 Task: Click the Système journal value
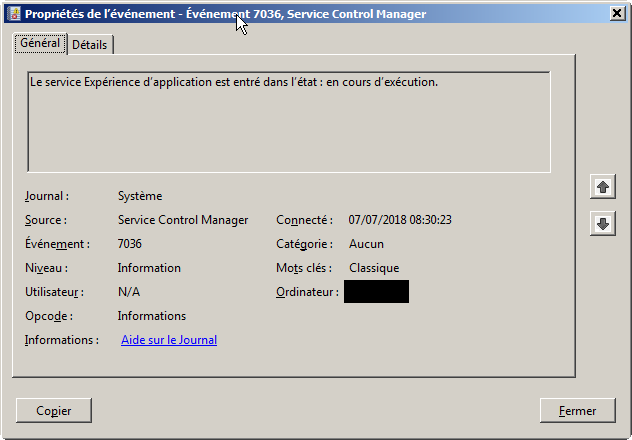140,196
